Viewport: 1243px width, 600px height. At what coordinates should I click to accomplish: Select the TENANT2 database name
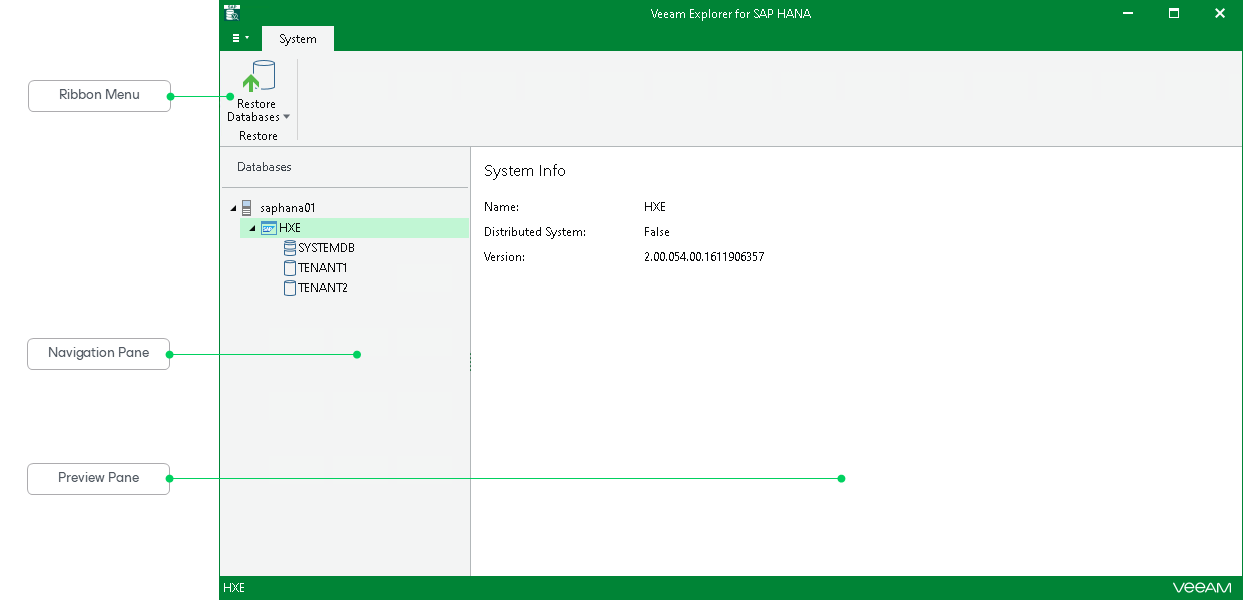322,288
